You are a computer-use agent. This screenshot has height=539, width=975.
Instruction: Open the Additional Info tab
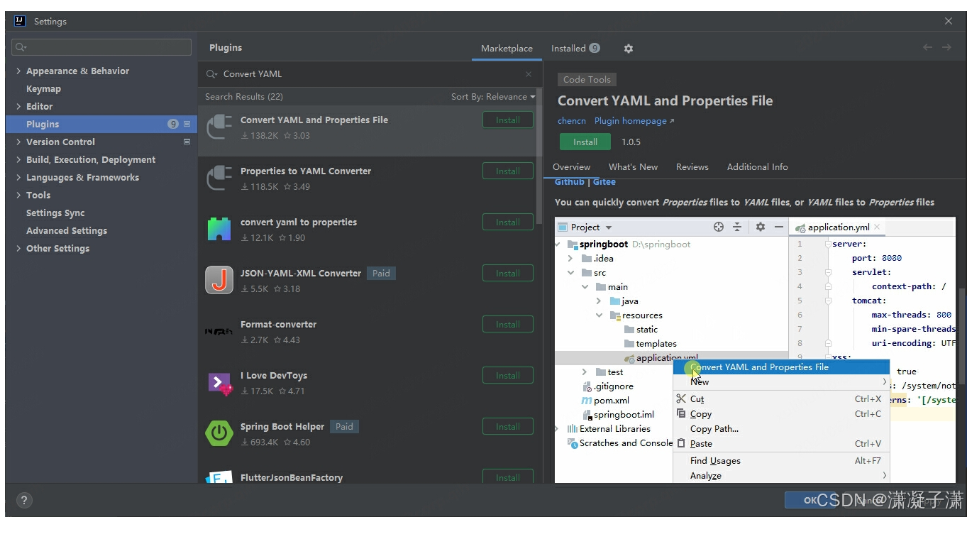click(x=757, y=167)
